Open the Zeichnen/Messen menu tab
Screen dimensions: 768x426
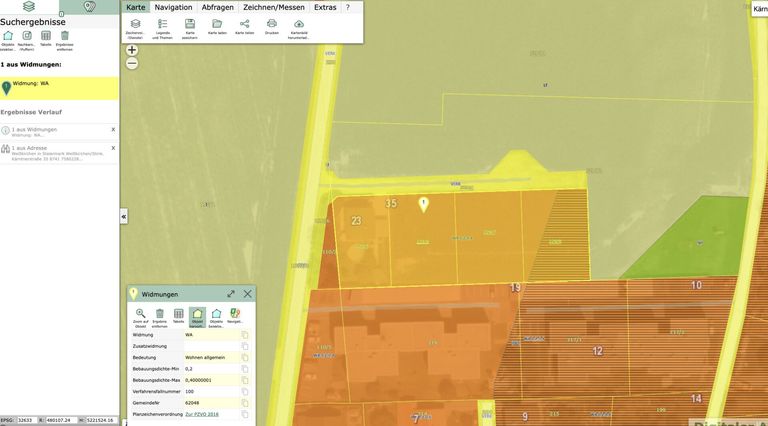(x=274, y=7)
